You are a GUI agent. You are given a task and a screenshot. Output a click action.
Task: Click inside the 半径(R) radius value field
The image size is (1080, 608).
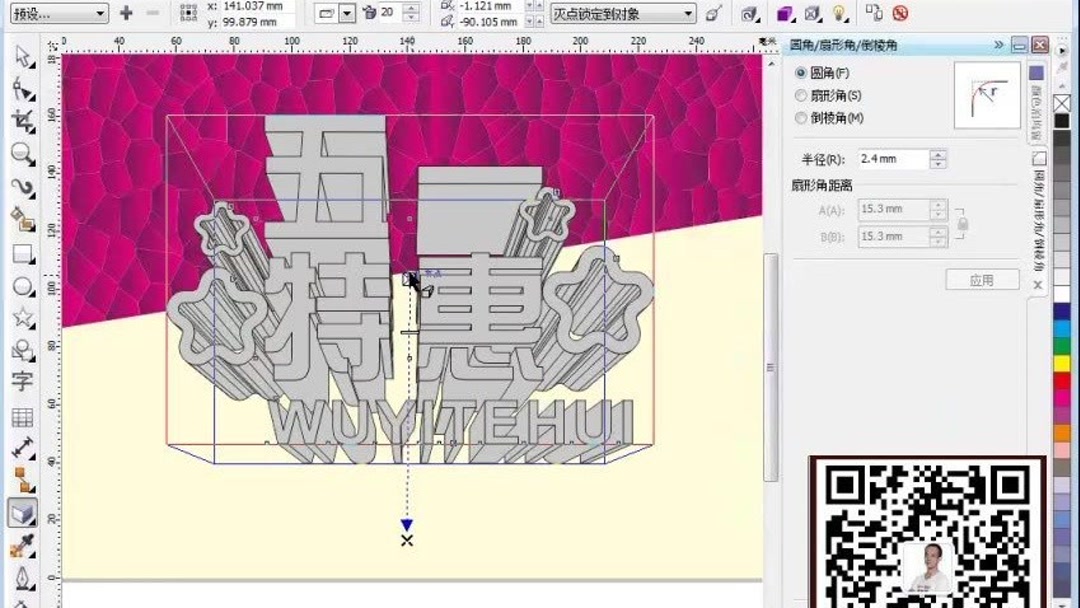(893, 158)
